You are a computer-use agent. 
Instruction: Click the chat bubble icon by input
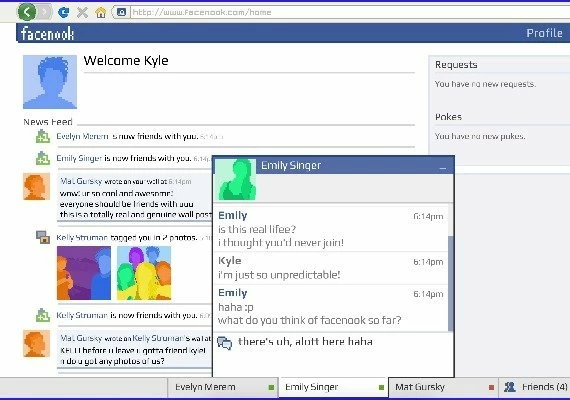tap(224, 343)
